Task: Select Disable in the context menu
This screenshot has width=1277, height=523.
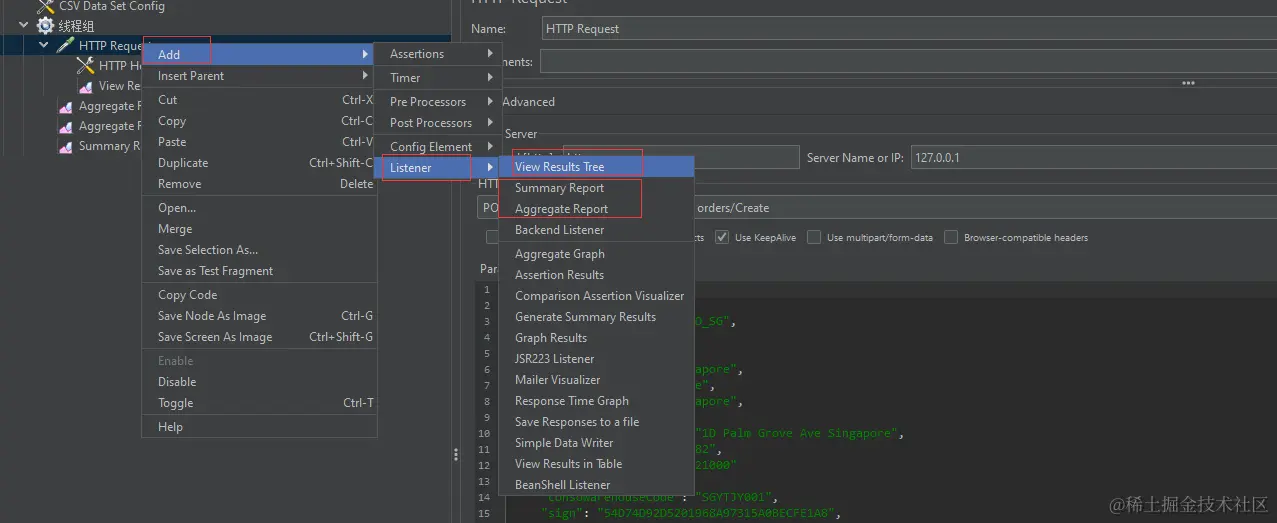Action: coord(258,382)
